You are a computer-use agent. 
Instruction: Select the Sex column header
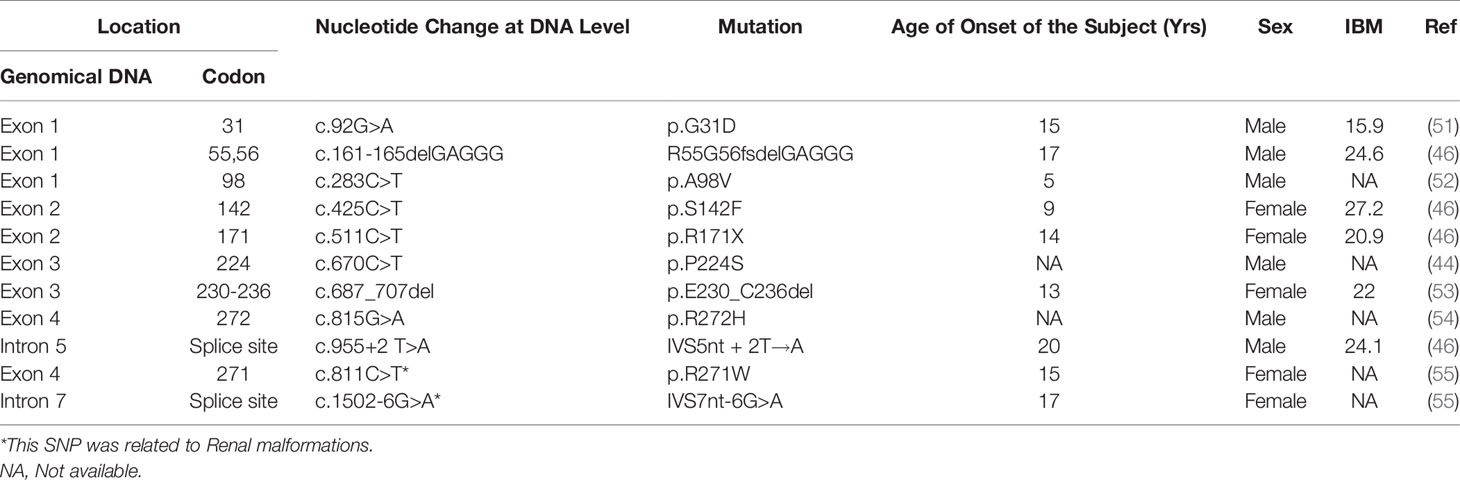click(1273, 28)
